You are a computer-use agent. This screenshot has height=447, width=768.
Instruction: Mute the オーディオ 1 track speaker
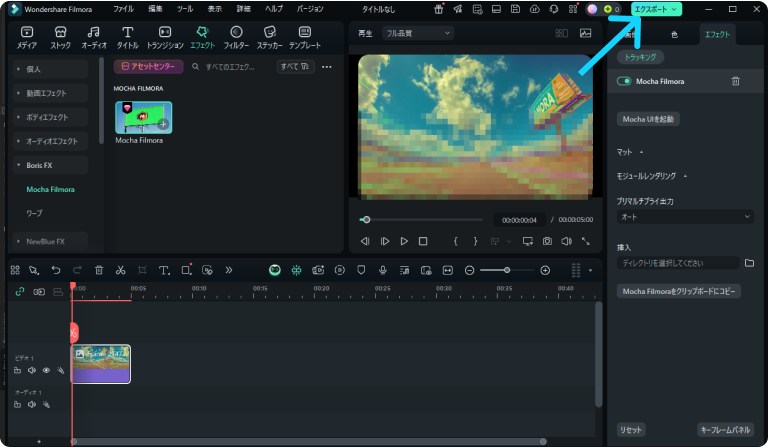32,404
